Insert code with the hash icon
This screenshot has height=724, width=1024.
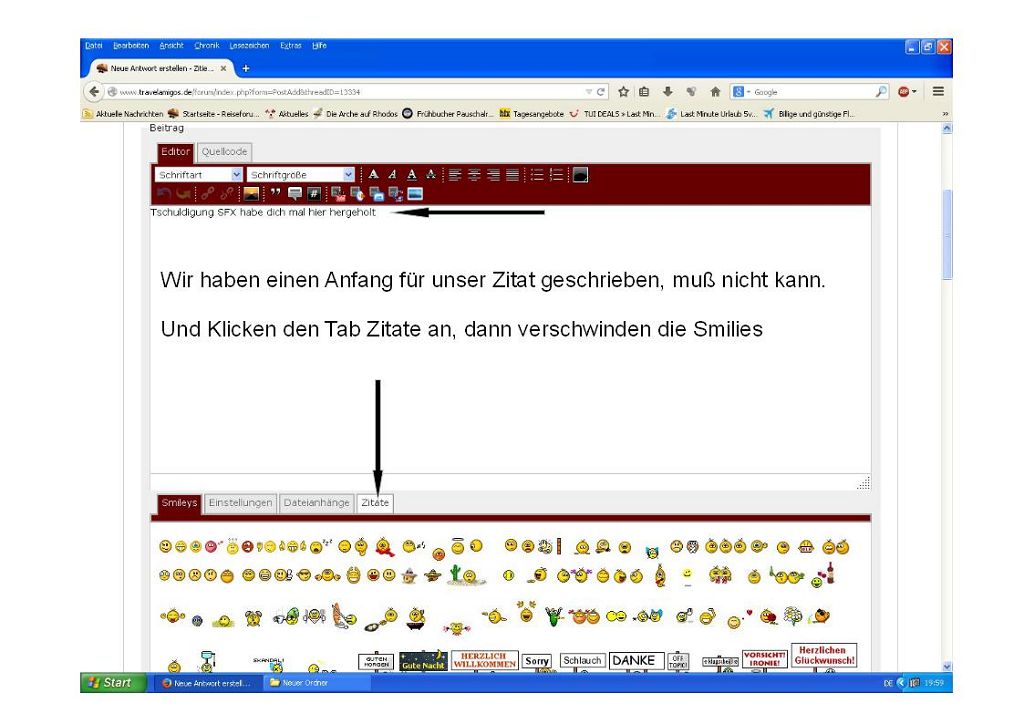click(x=312, y=192)
